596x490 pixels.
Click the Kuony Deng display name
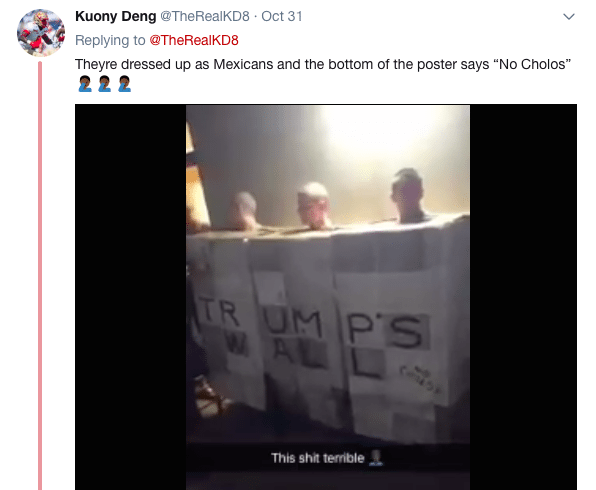point(116,16)
